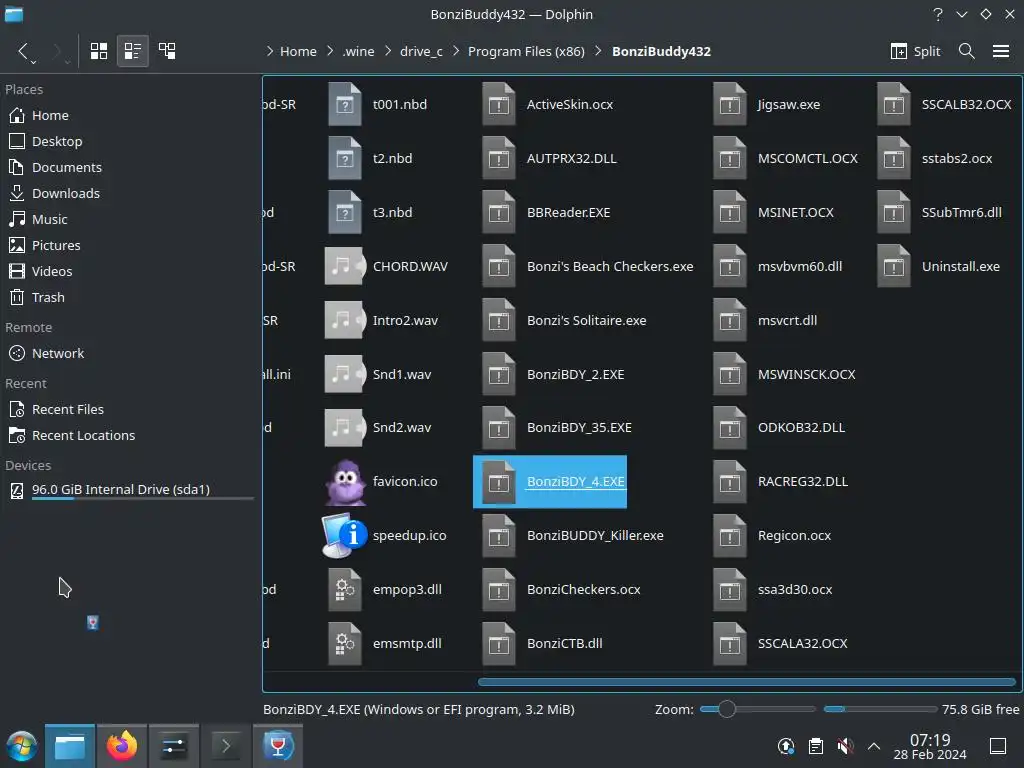The width and height of the screenshot is (1024, 768).
Task: Navigate to Program Files (x86) breadcrumb
Action: point(526,52)
